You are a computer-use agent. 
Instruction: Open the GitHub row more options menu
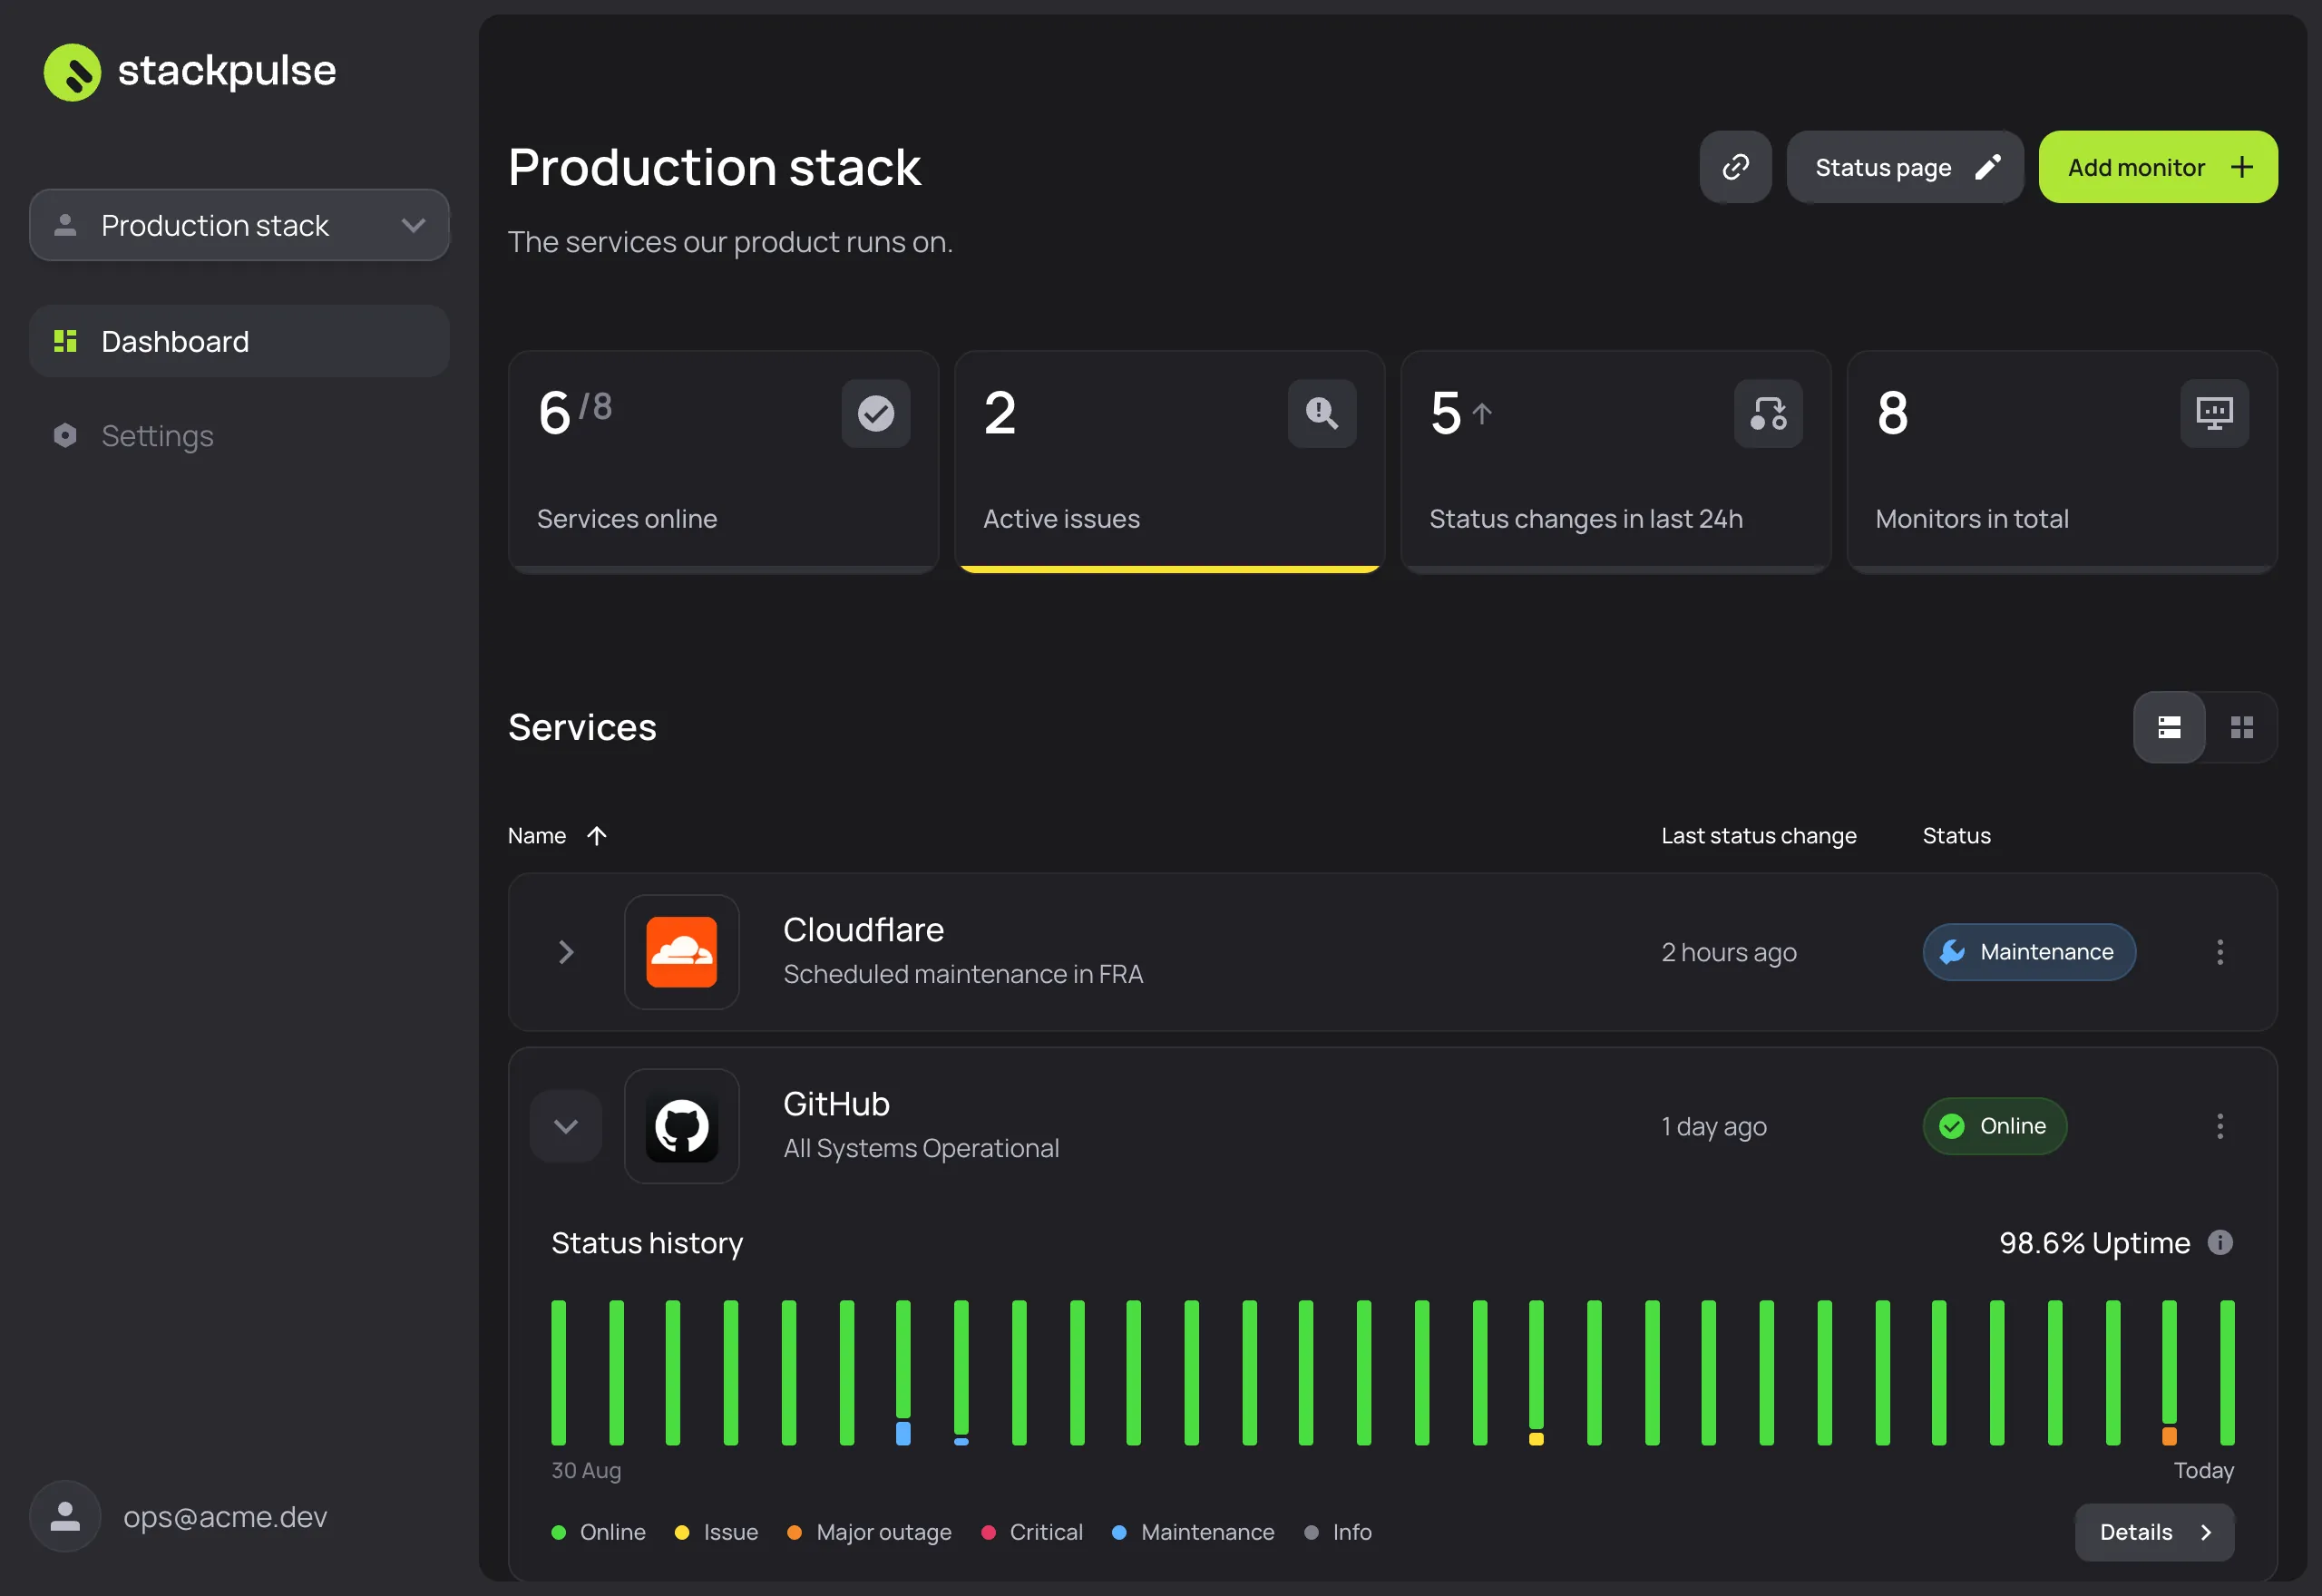(2219, 1126)
